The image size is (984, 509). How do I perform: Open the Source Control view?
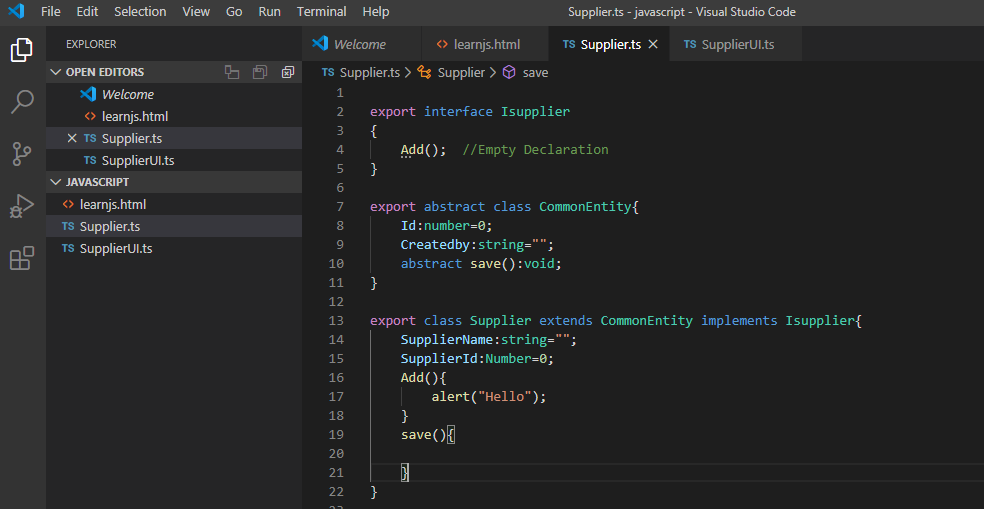[22, 154]
